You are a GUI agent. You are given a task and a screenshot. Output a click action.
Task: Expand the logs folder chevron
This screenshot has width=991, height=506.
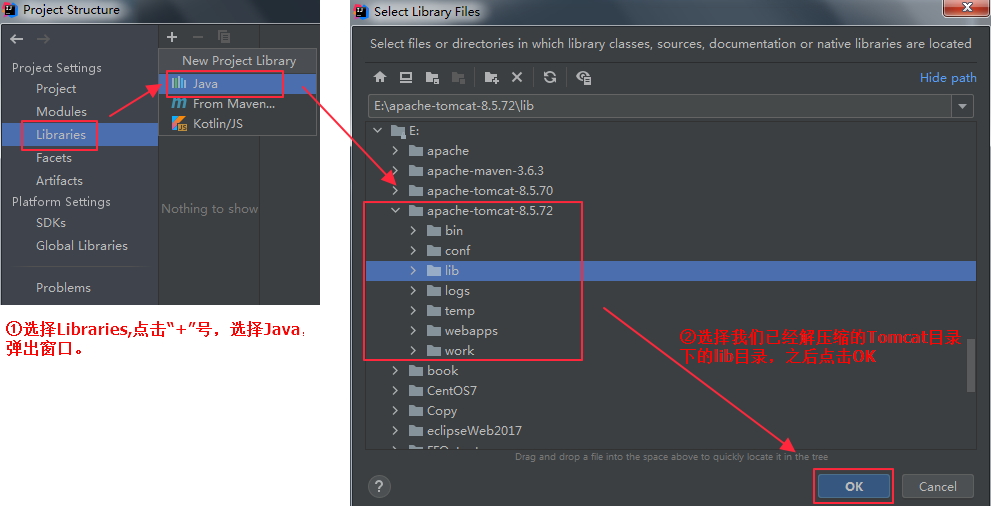coord(413,291)
